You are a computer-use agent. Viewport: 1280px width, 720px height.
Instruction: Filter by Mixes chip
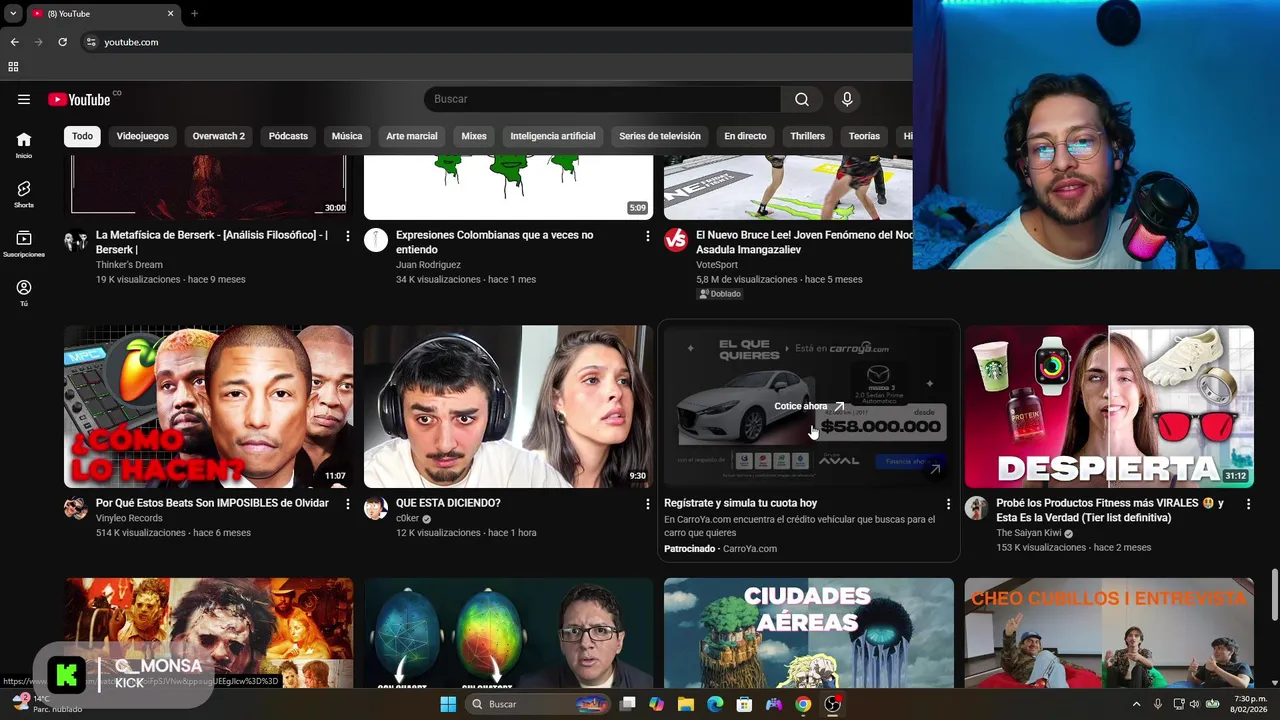[x=474, y=136]
